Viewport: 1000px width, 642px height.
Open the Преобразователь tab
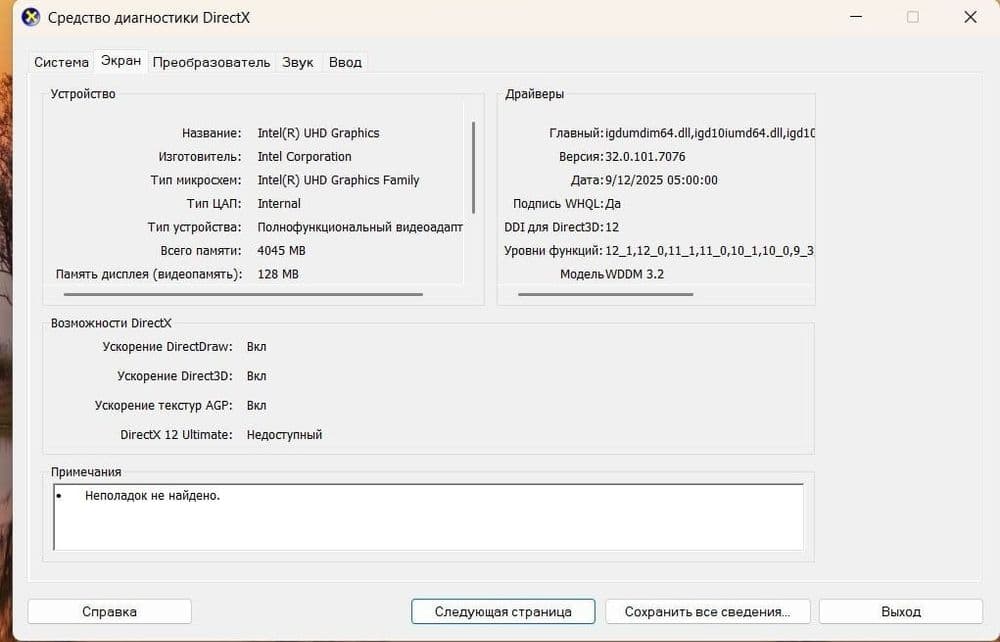[211, 62]
